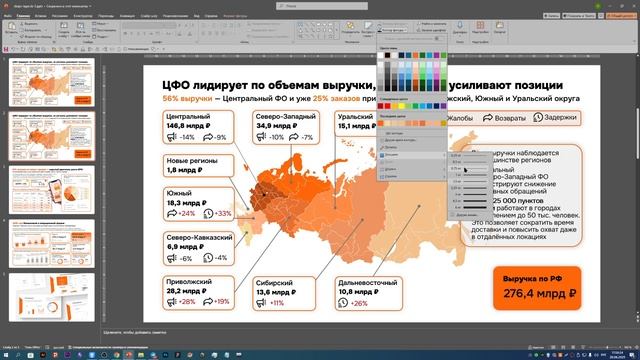The height and width of the screenshot is (360, 640).
Task: Pick the yellow standard color swatch
Action: click(402, 106)
